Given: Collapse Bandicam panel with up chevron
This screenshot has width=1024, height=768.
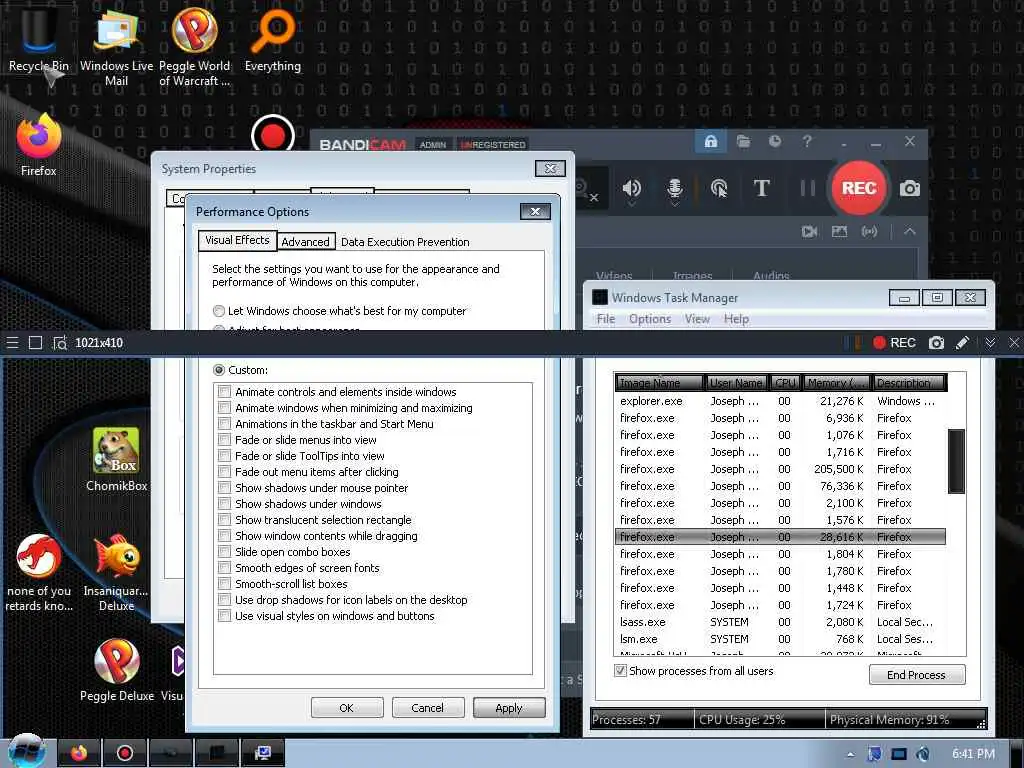Looking at the screenshot, I should pyautogui.click(x=910, y=231).
